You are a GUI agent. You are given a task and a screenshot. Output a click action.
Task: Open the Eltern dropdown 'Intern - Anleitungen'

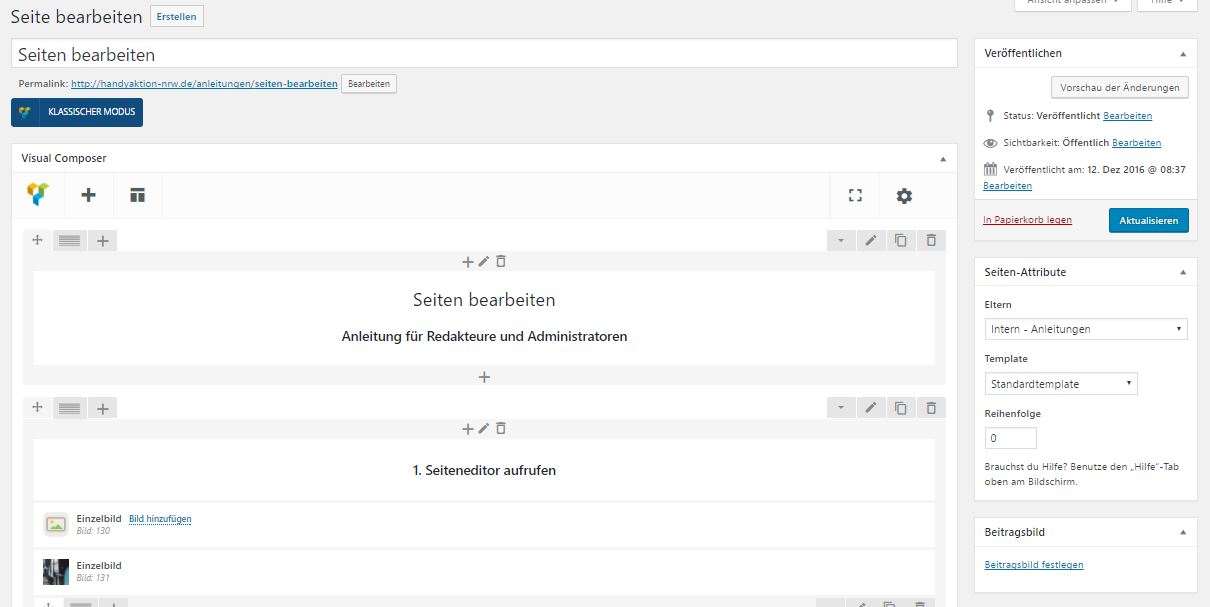pos(1086,329)
